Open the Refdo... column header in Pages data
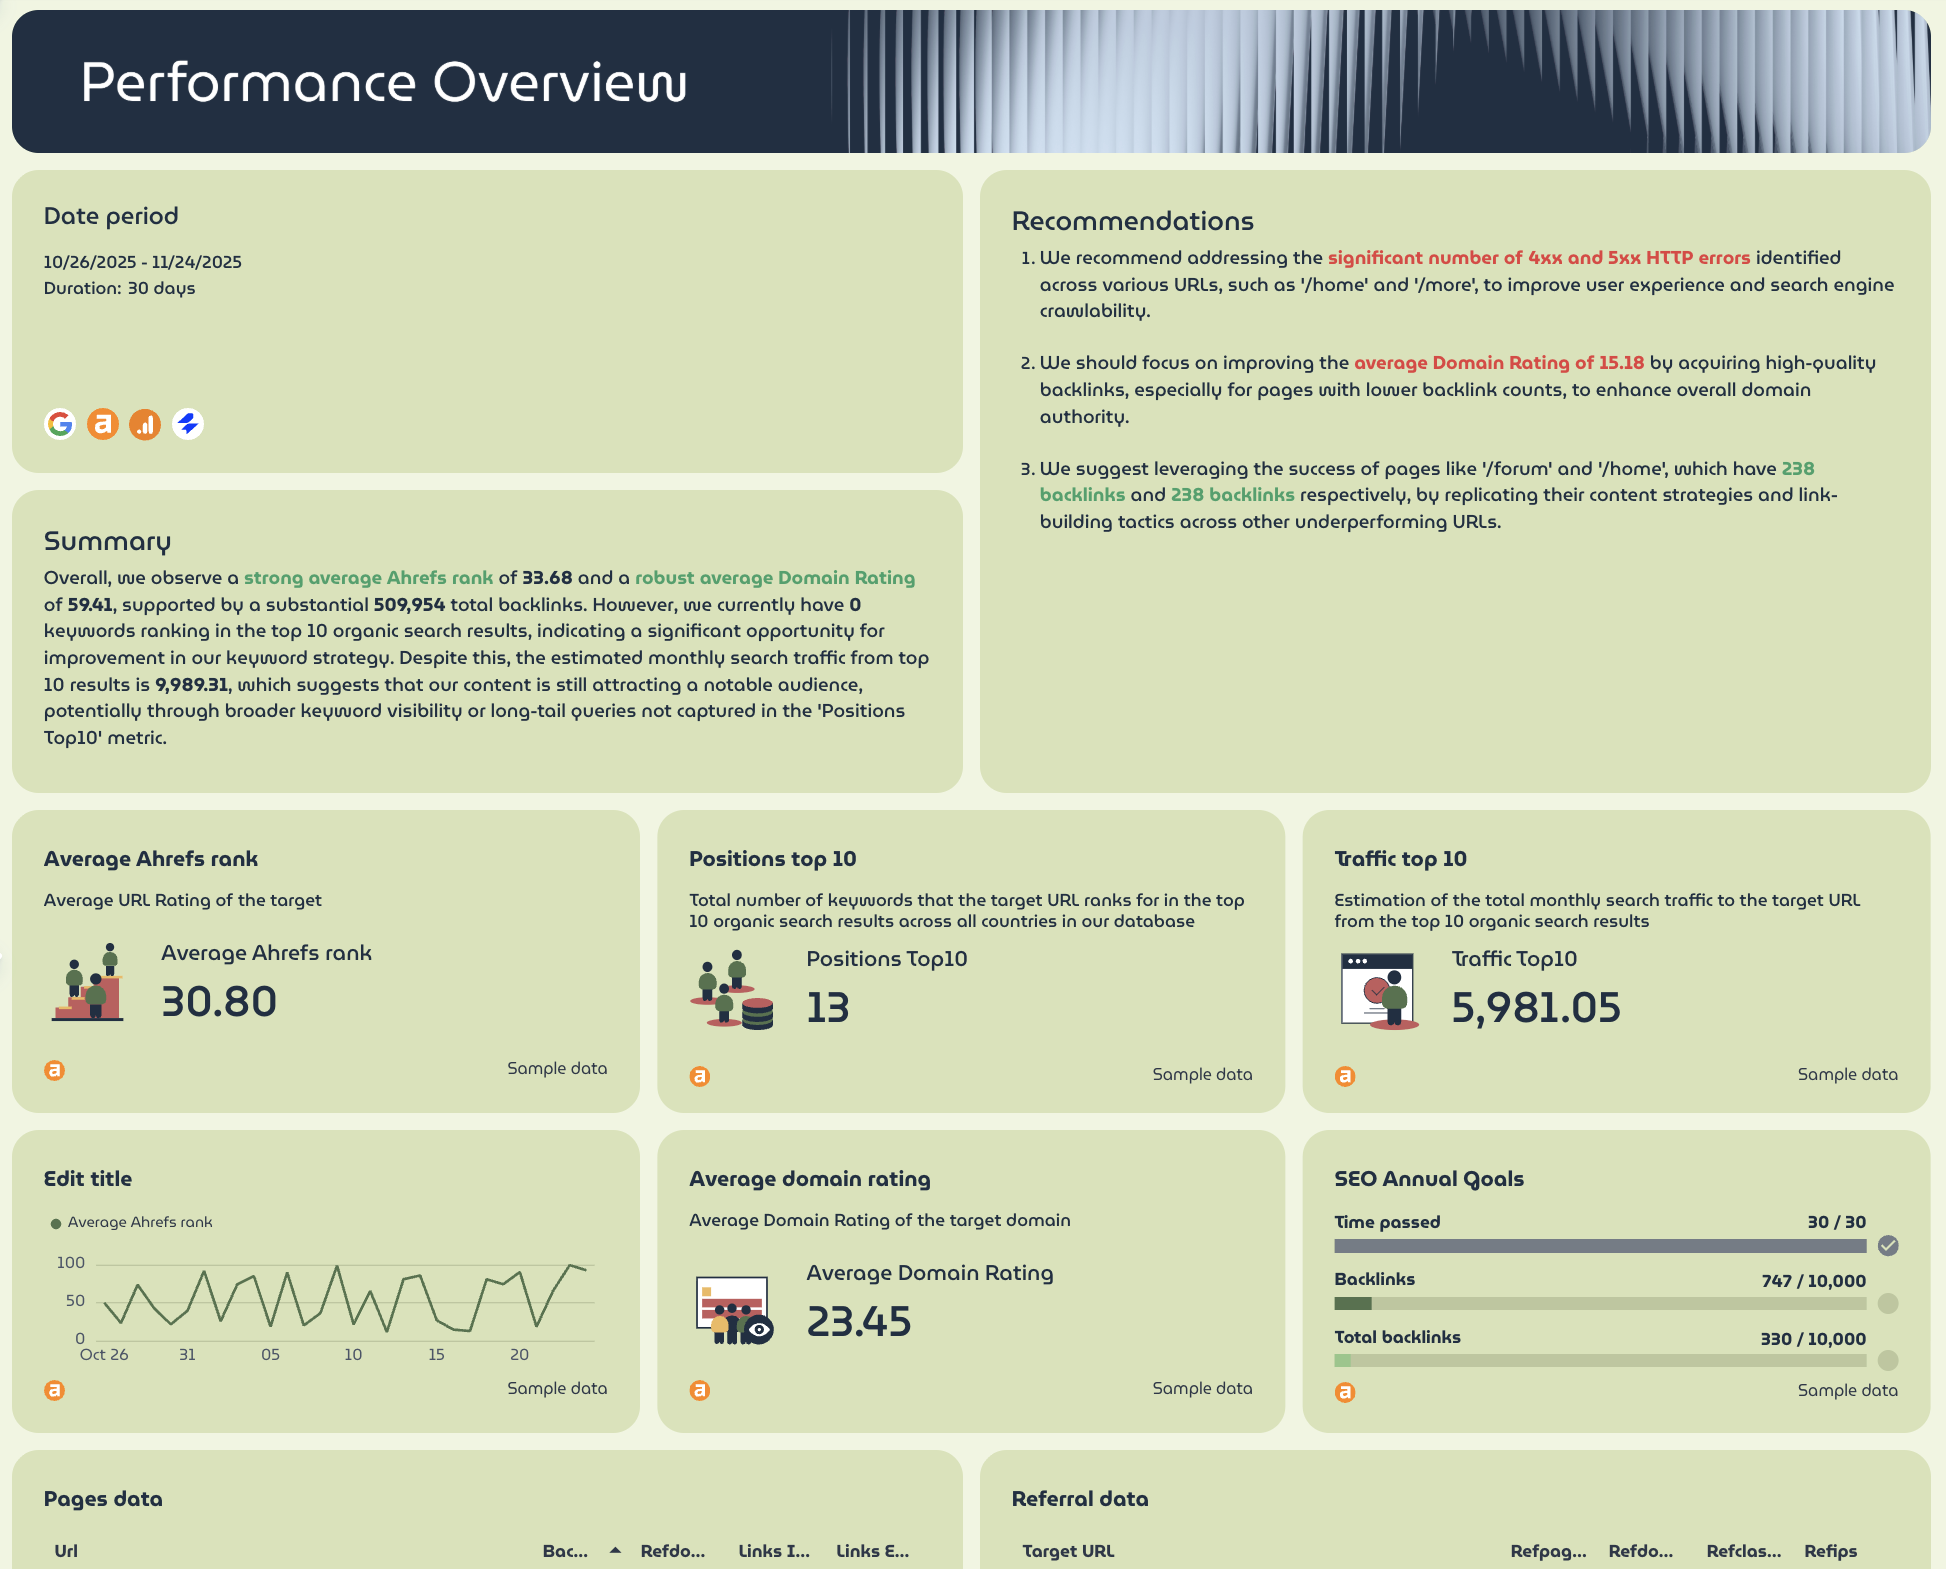 672,1551
